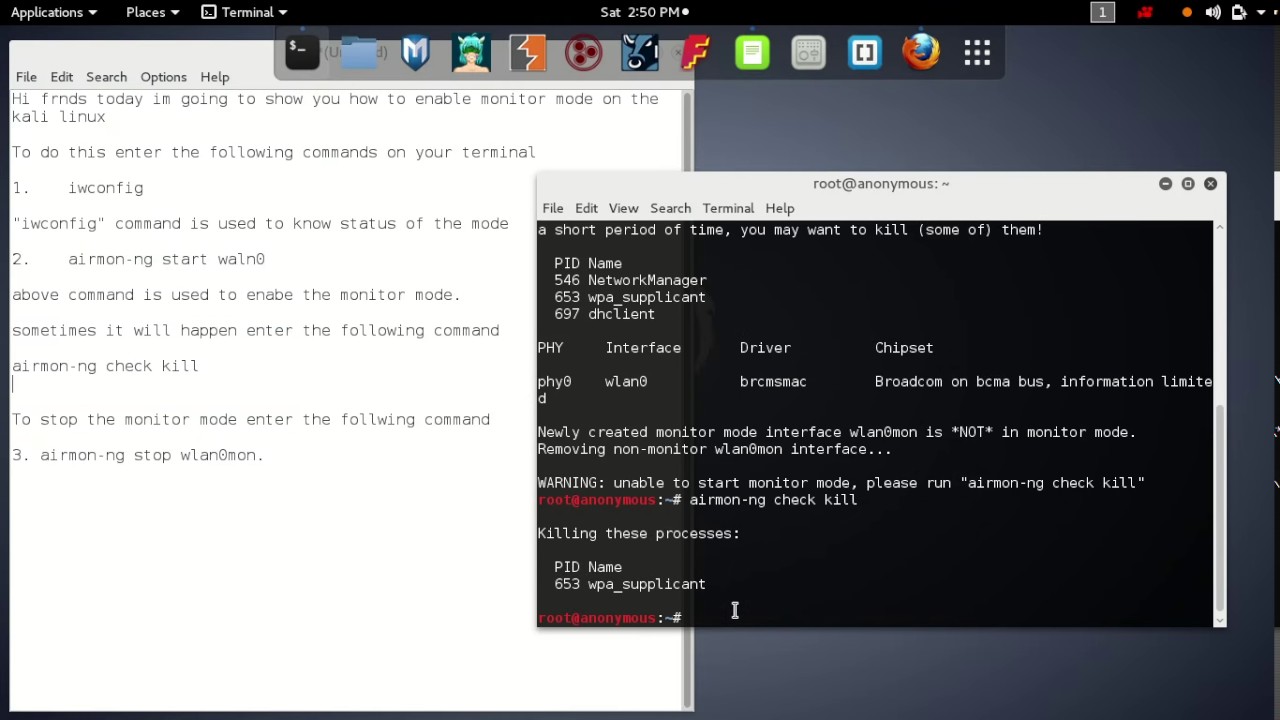Open the volume speaker icon
This screenshot has height=720, width=1280.
tap(1213, 12)
